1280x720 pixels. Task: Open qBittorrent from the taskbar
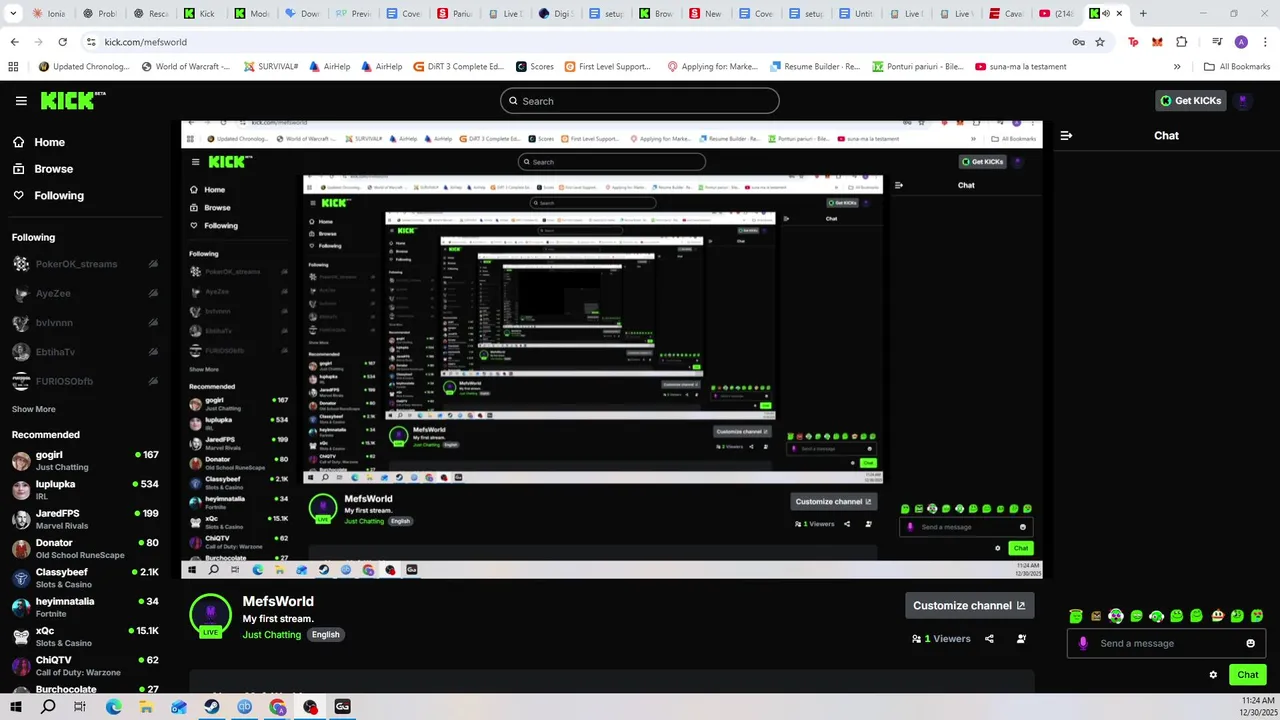click(x=245, y=707)
